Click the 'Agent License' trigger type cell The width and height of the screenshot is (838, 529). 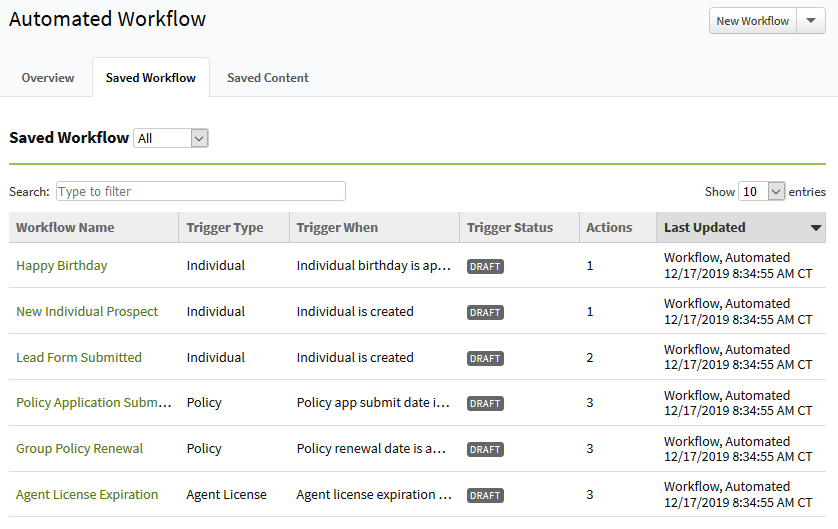click(x=227, y=494)
